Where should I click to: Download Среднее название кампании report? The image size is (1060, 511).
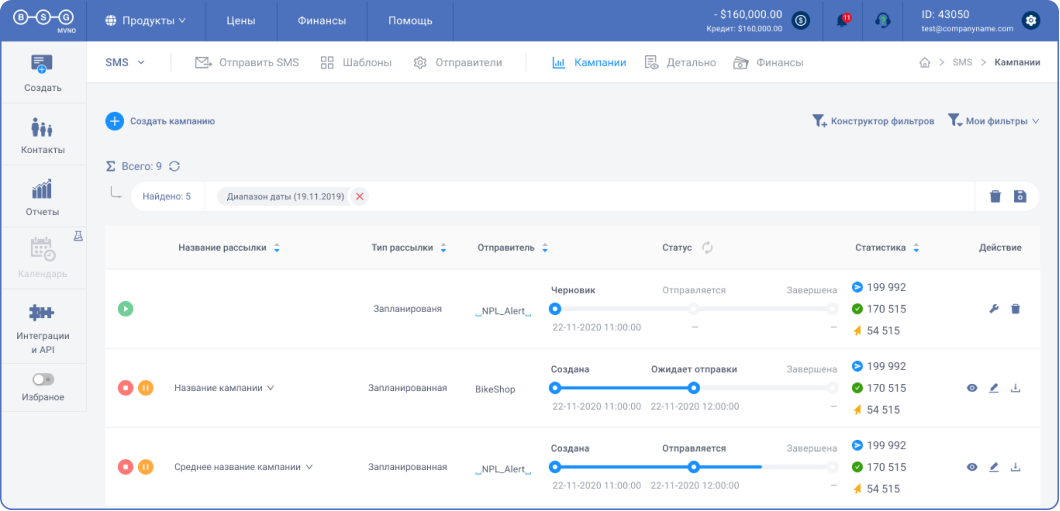[1015, 467]
